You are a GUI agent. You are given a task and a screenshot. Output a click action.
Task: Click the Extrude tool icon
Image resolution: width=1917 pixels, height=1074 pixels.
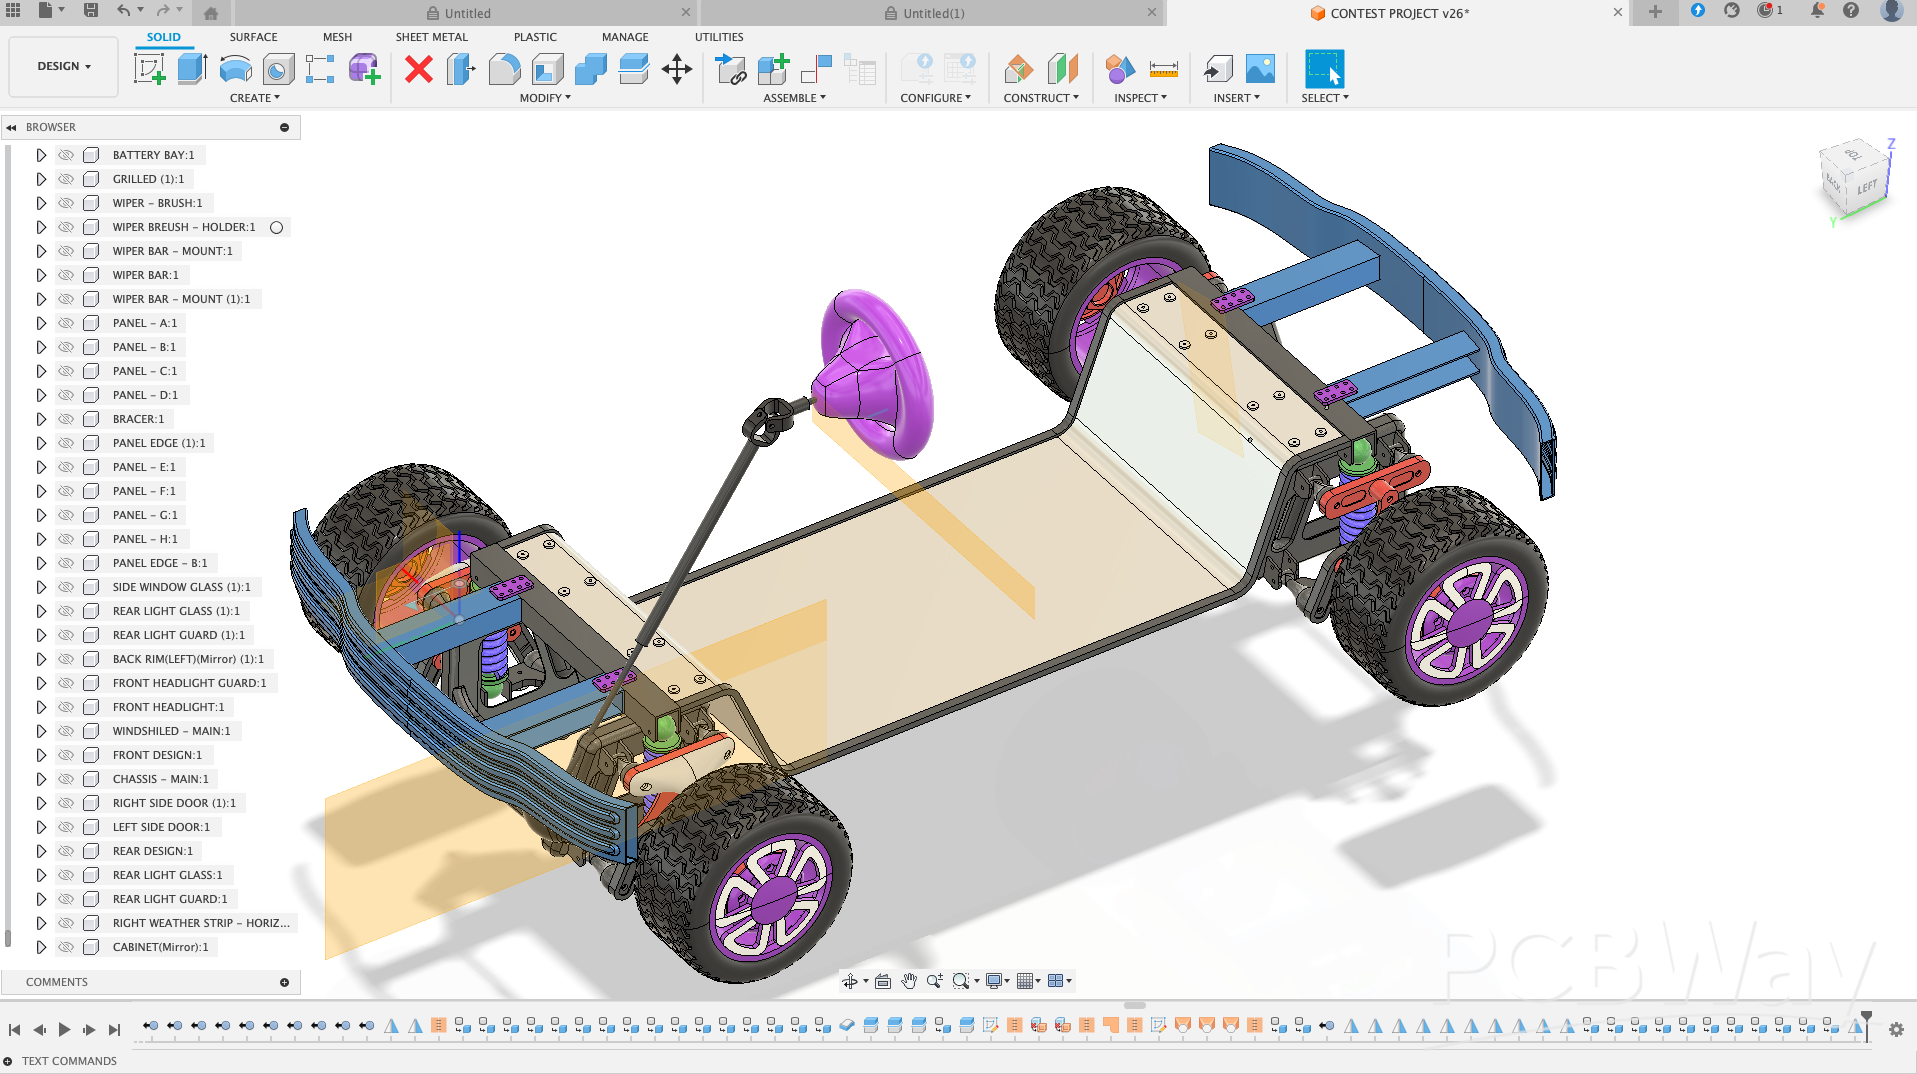[192, 69]
